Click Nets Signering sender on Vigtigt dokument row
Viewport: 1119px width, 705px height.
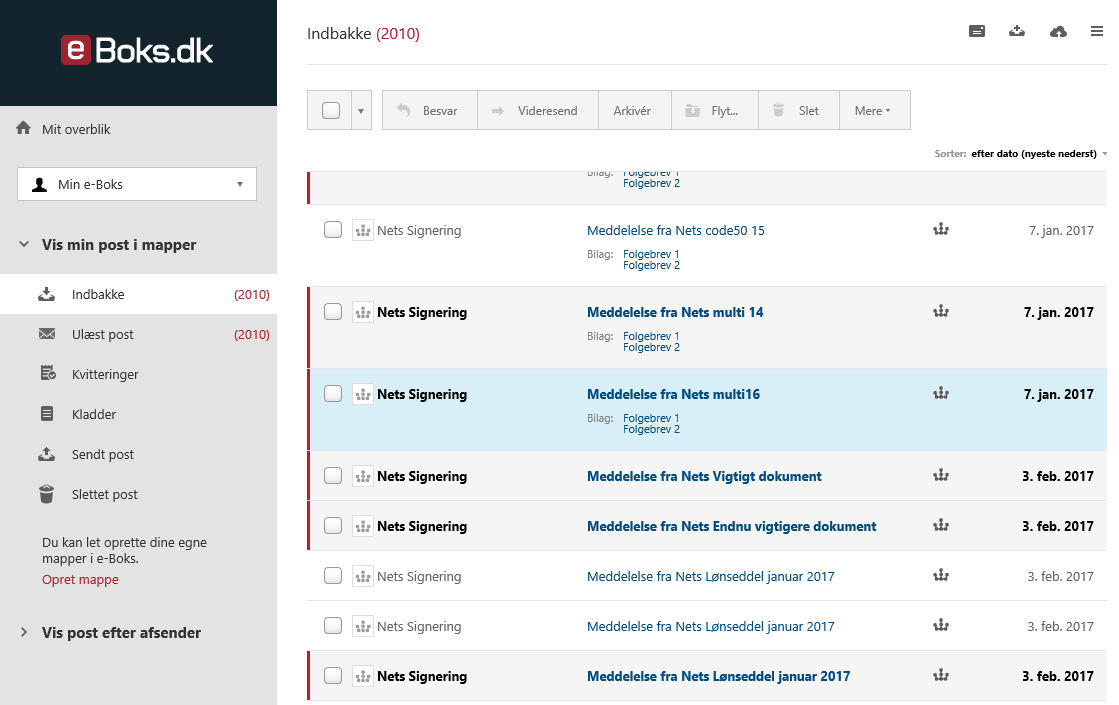[x=422, y=477]
